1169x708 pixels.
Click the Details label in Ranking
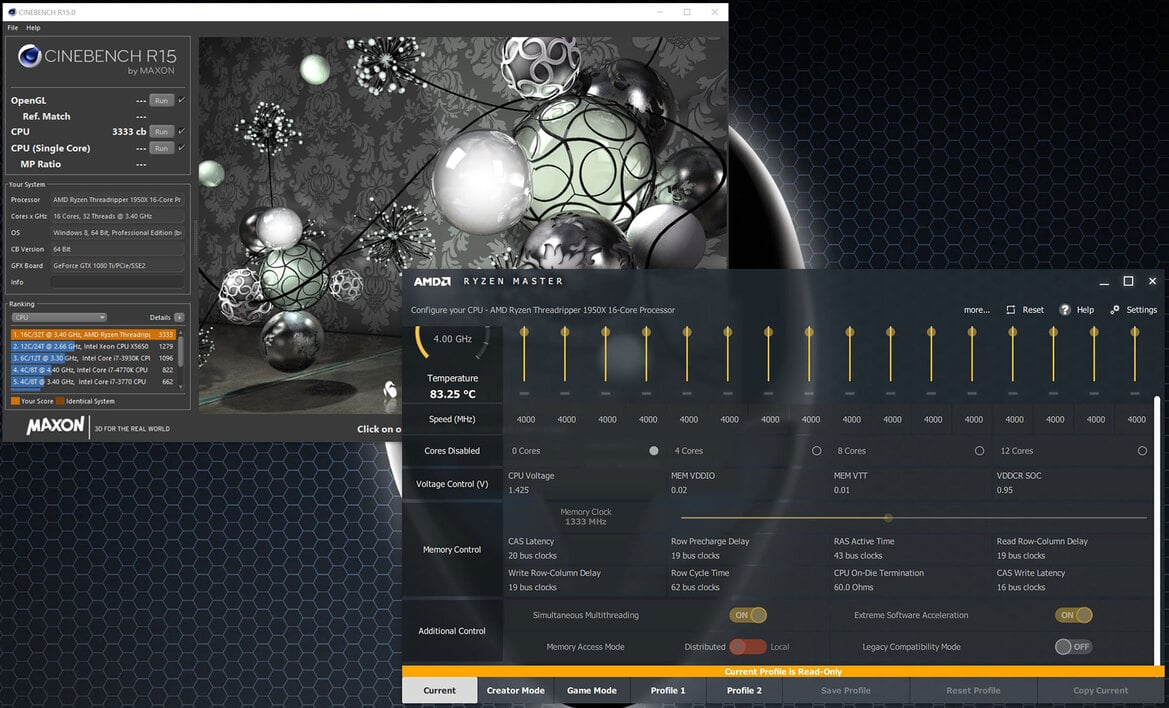[x=160, y=317]
